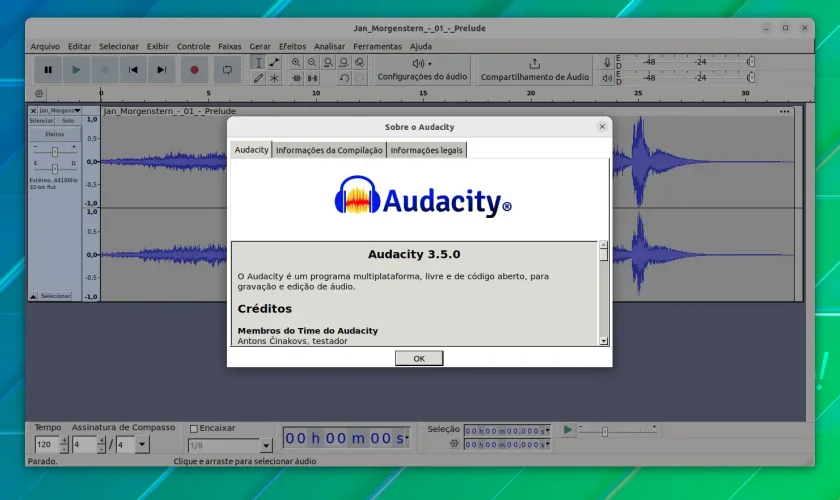The image size is (840, 500).
Task: Open the Analisar menu
Action: (x=329, y=47)
